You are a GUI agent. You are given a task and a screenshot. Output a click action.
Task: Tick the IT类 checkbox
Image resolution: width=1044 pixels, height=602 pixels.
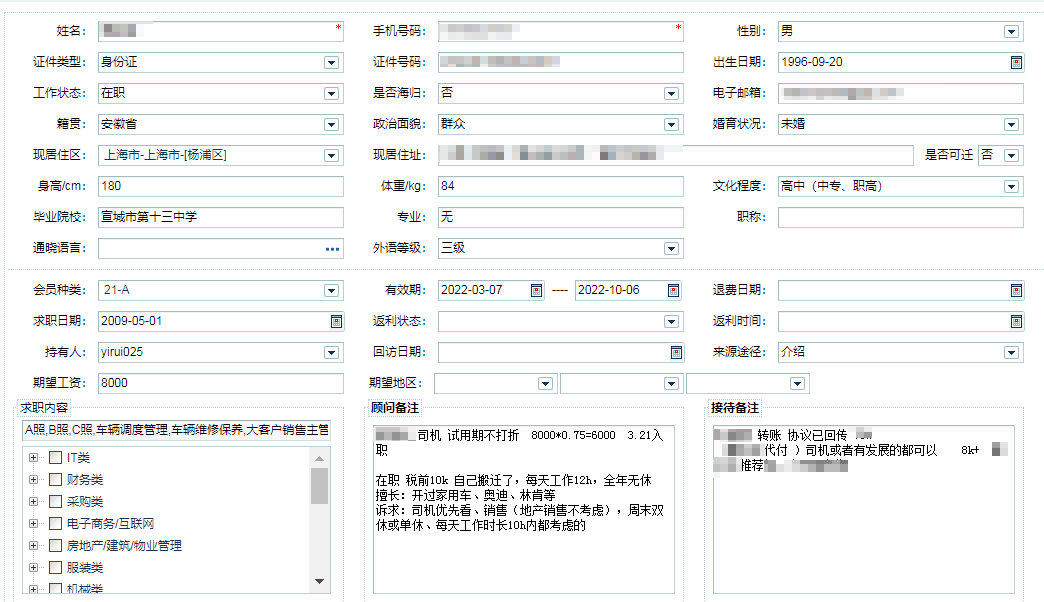[x=56, y=457]
